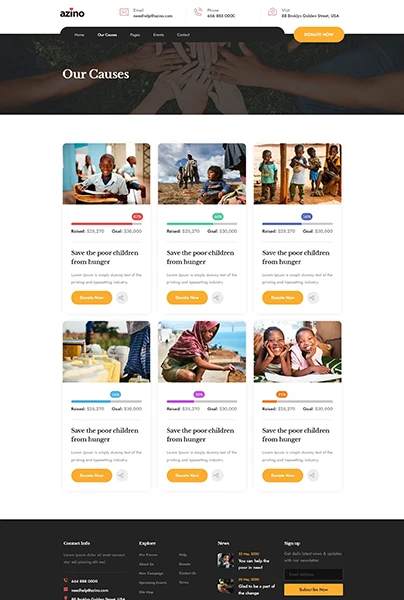Image resolution: width=404 pixels, height=600 pixels.
Task: Select the Events menu item
Action: 158,35
